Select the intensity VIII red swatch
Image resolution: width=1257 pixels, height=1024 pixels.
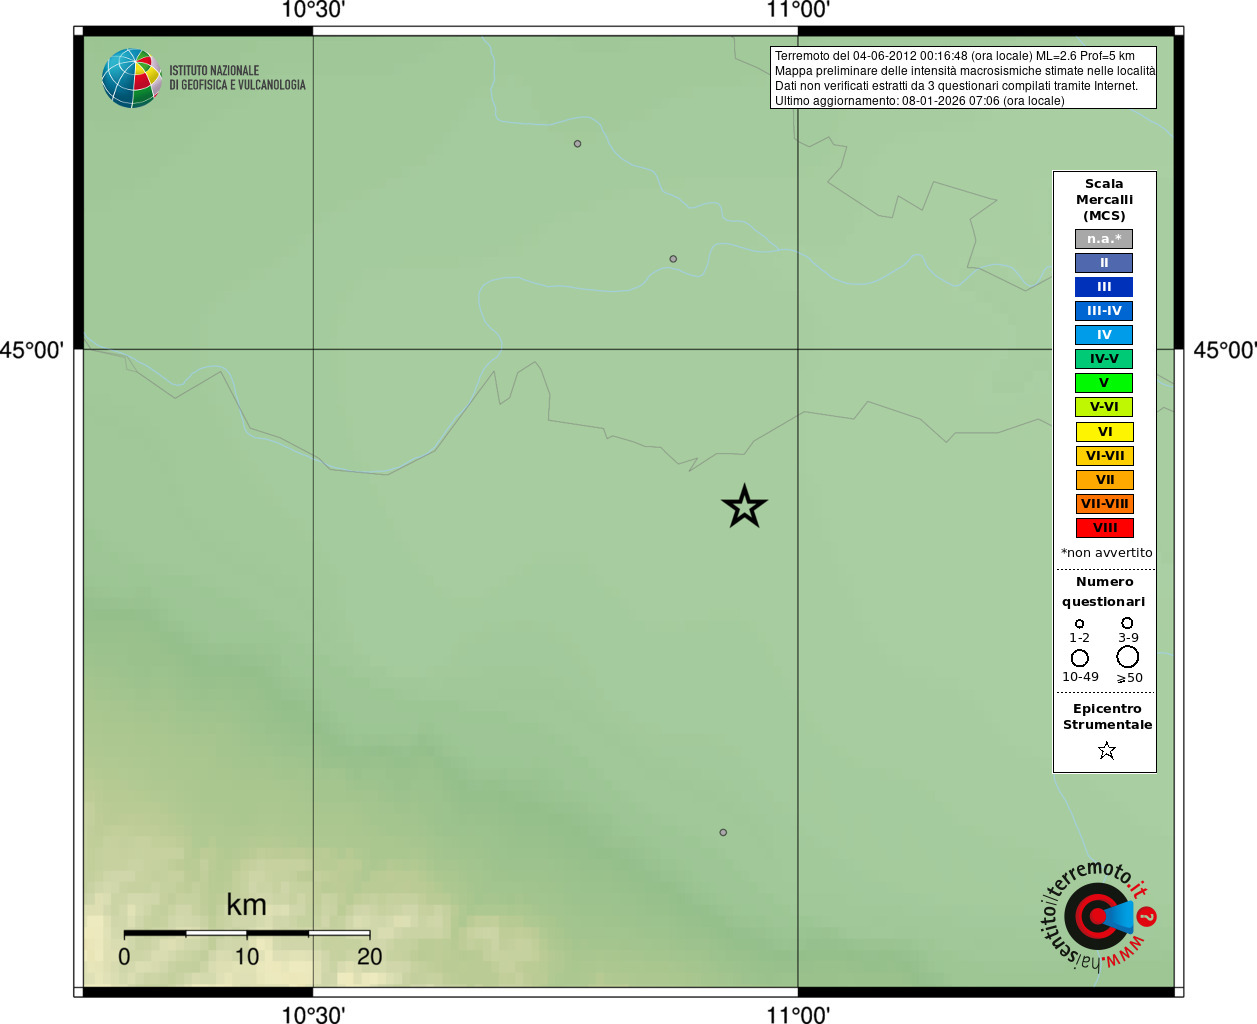click(1104, 528)
